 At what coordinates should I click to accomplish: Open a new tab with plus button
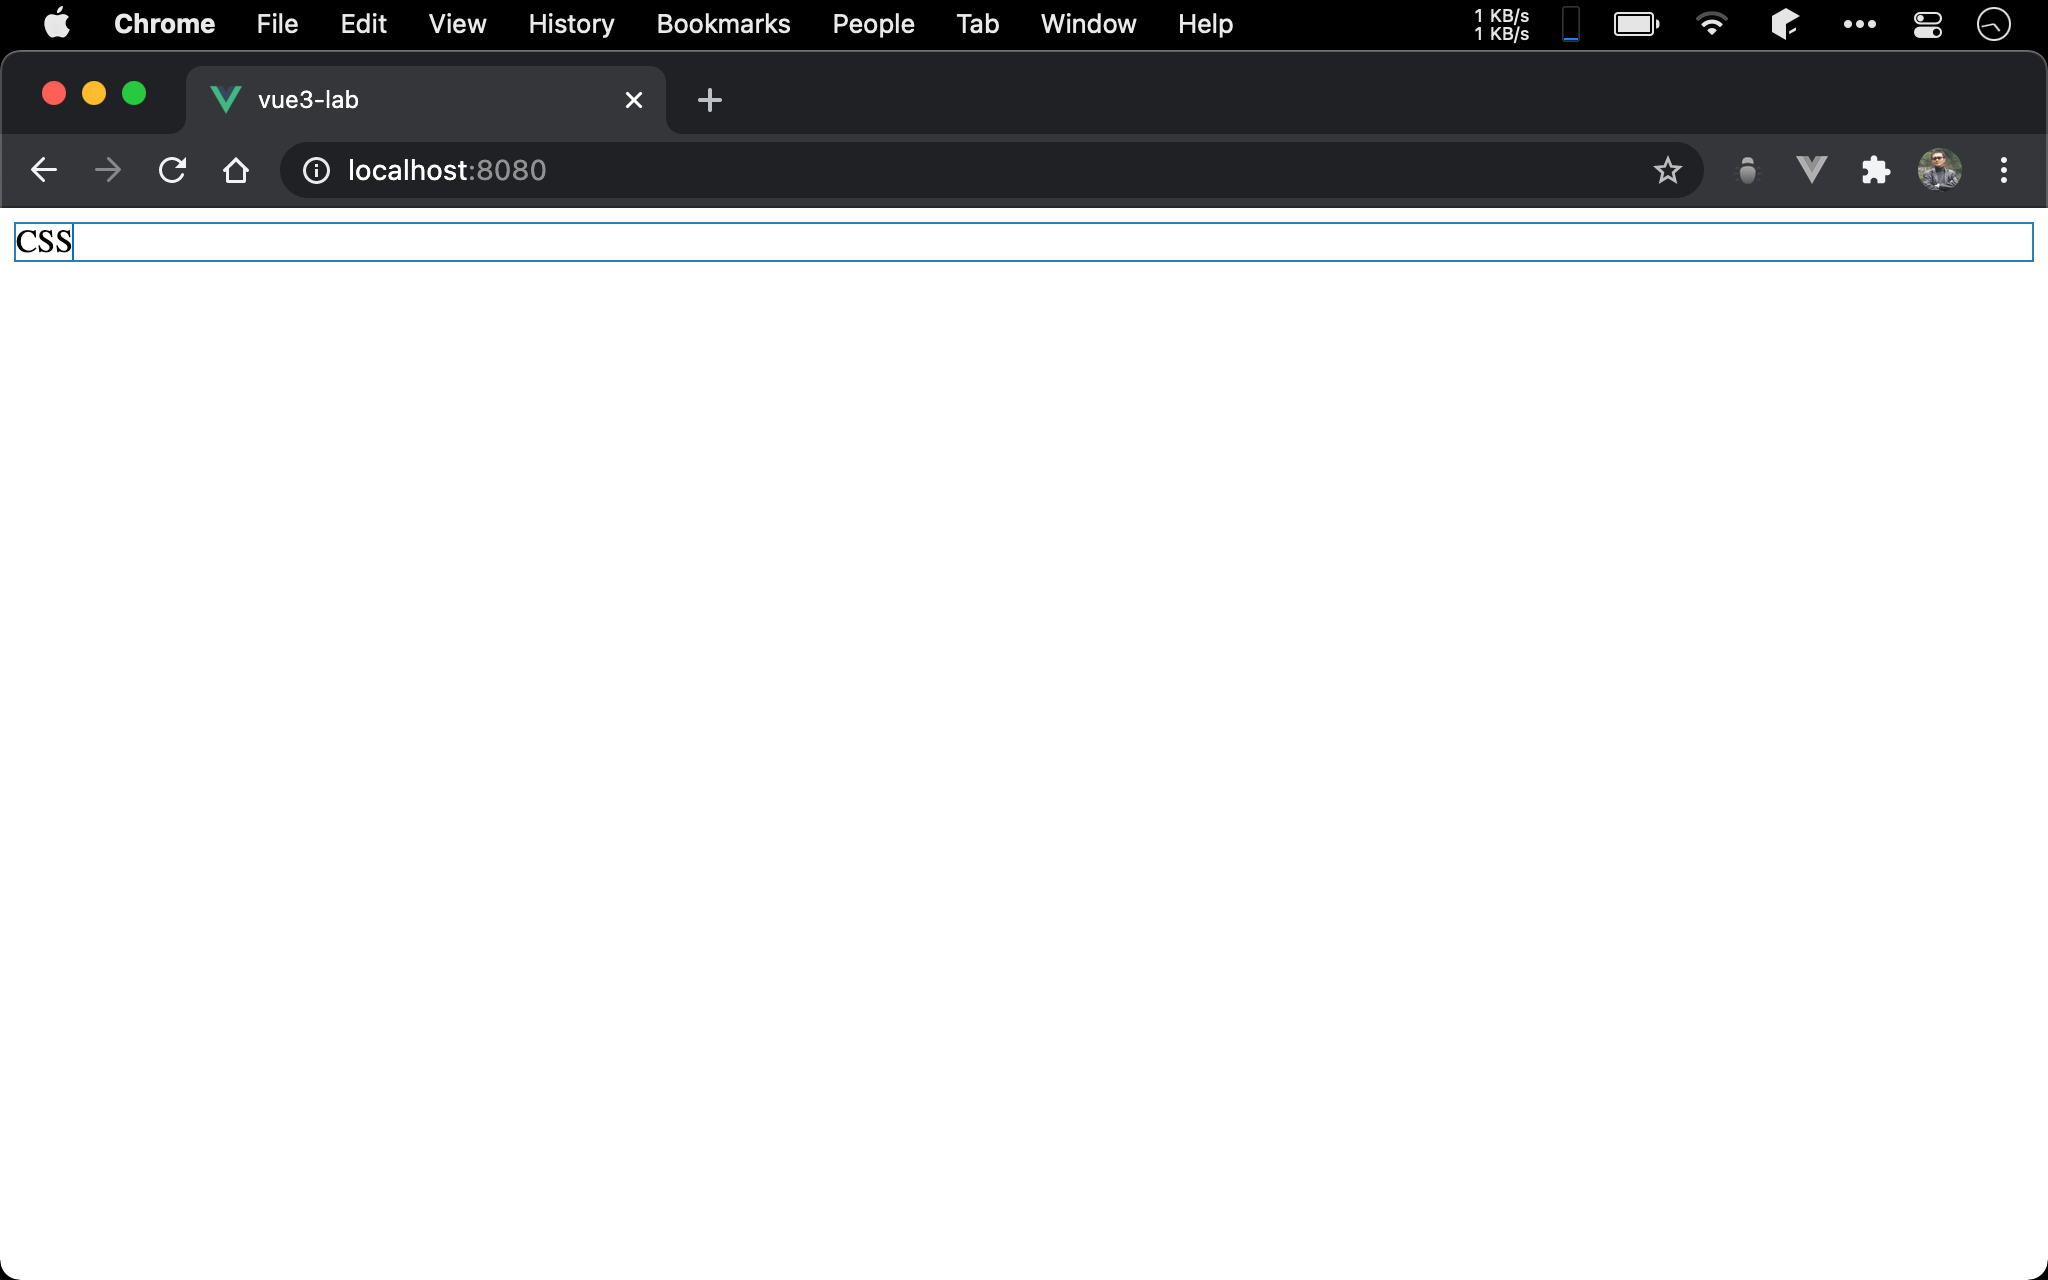(709, 100)
